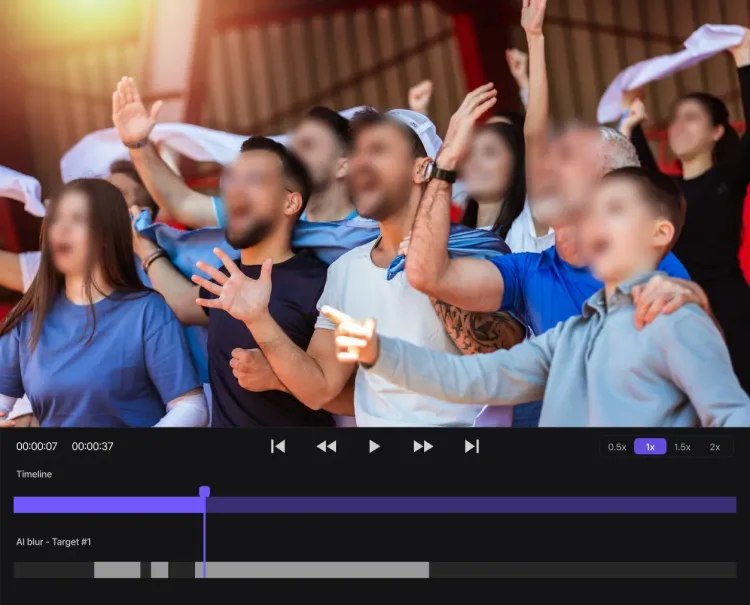Click the played portion of the timeline bar
Screen dimensions: 750x605
click(x=108, y=505)
